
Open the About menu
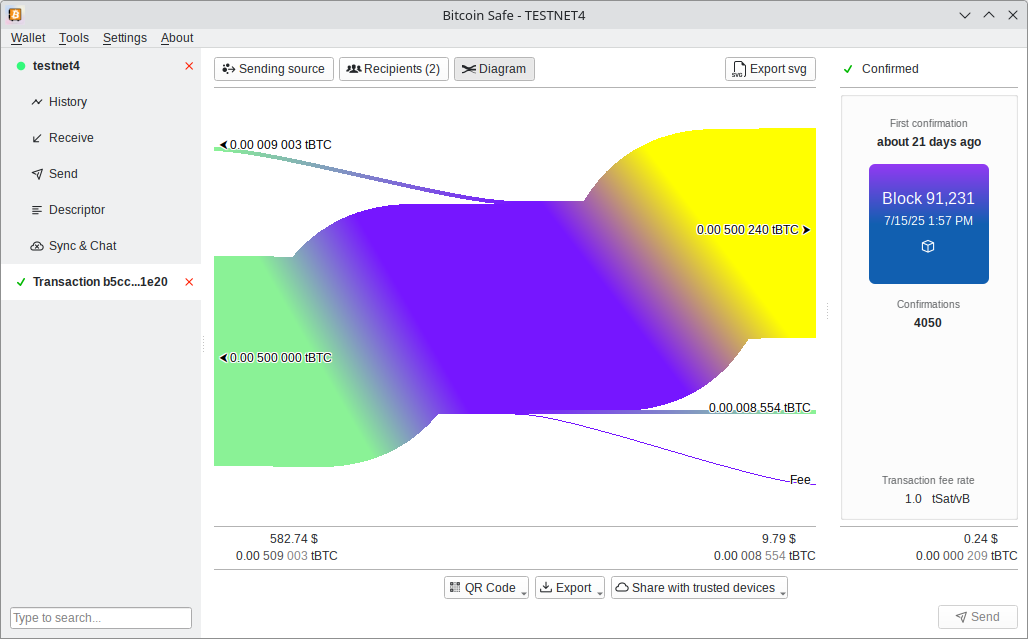pyautogui.click(x=177, y=38)
